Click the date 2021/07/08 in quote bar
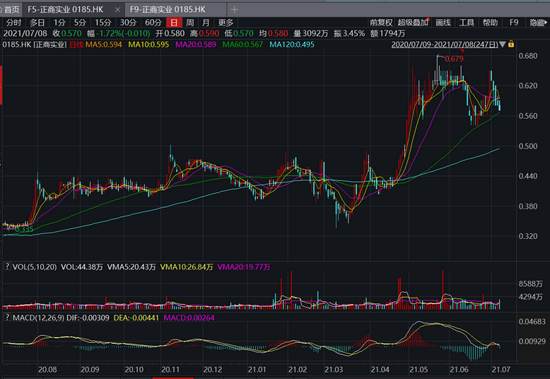 [x=25, y=34]
